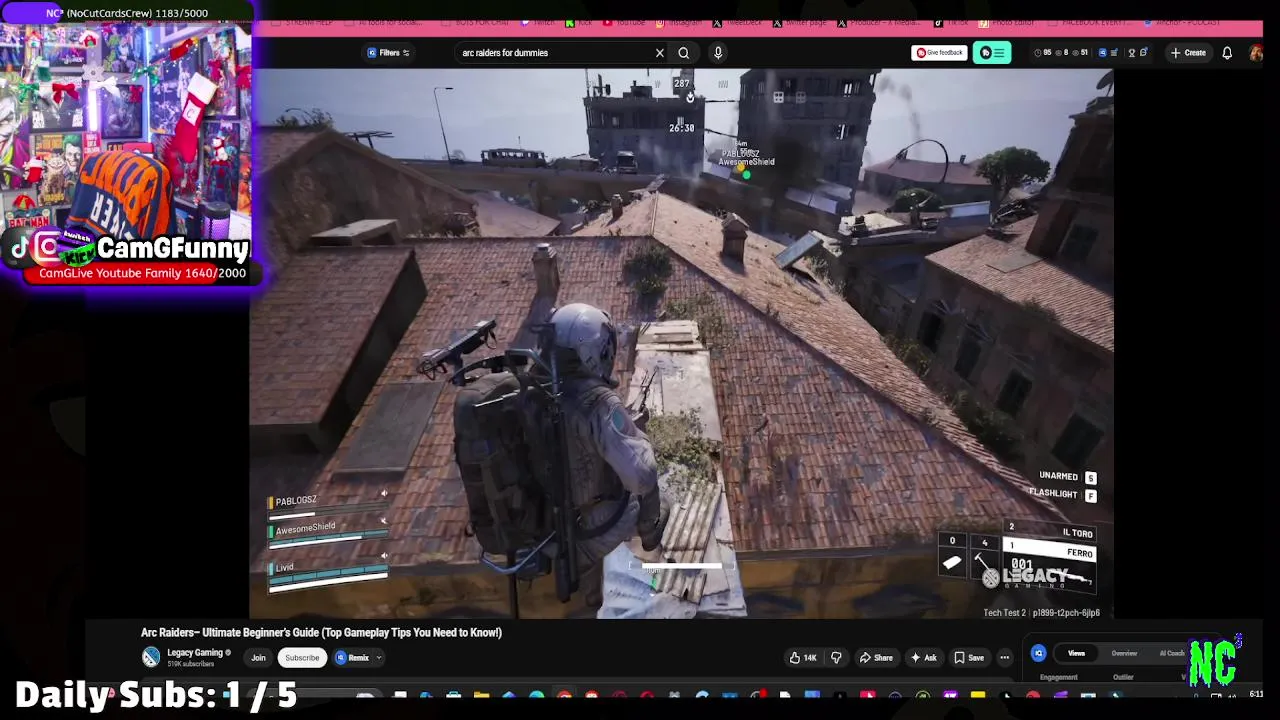1280x720 pixels.
Task: Open the three-dot more actions menu
Action: click(x=1004, y=658)
